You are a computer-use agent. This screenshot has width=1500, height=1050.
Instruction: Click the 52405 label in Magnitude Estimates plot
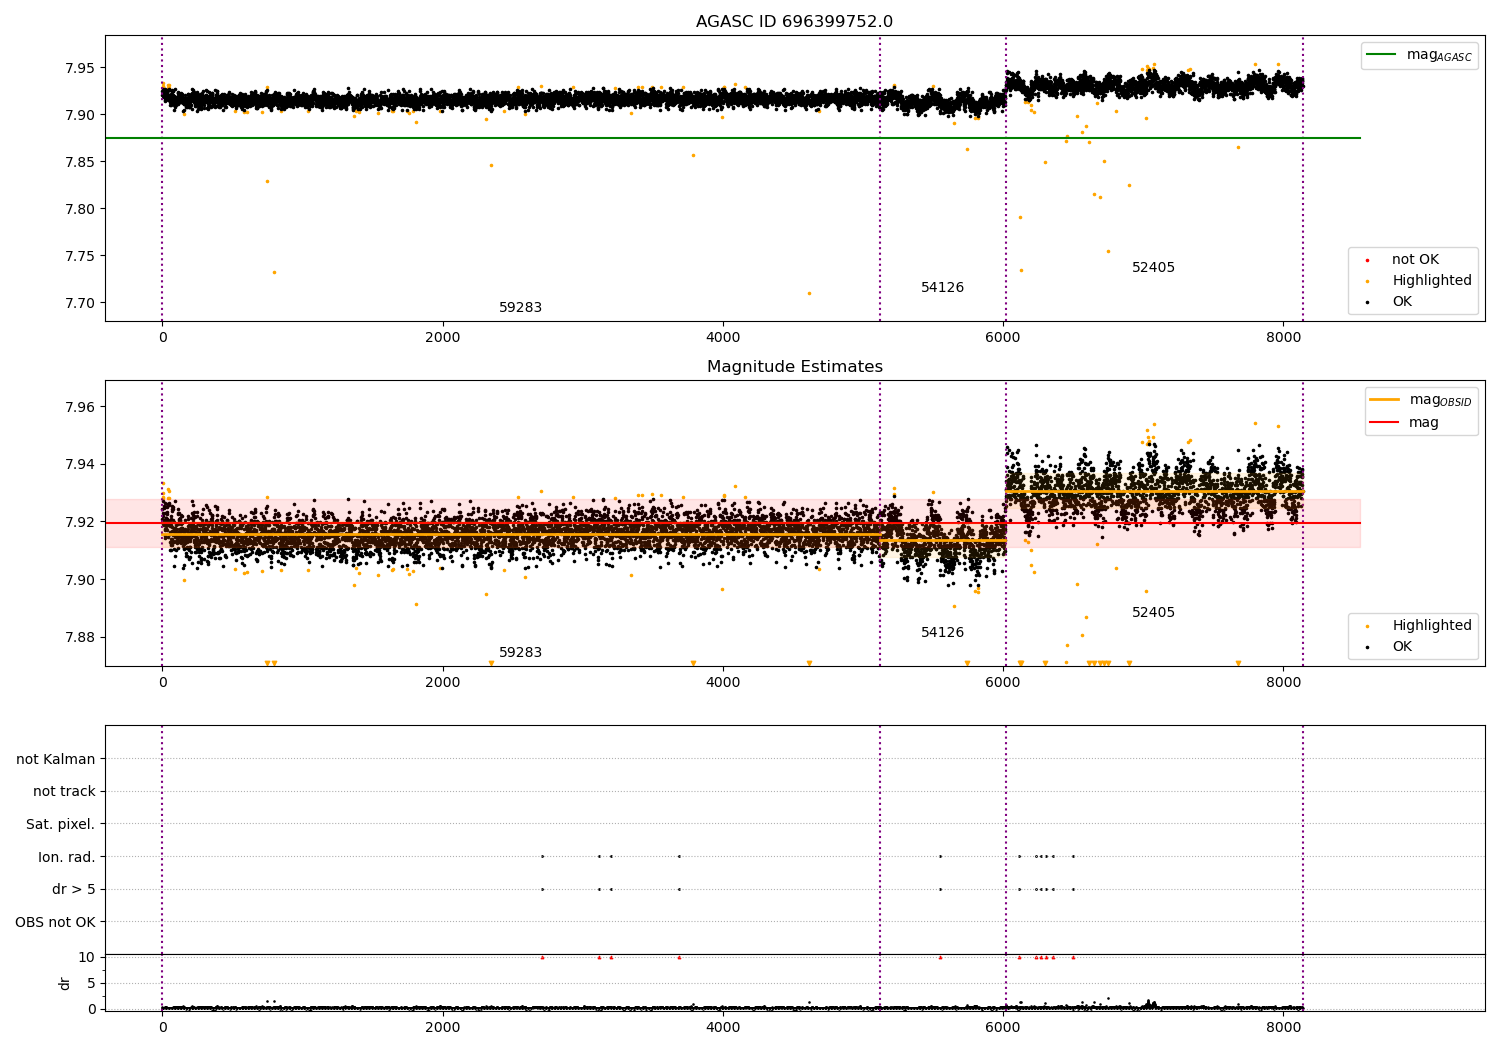(x=1153, y=613)
